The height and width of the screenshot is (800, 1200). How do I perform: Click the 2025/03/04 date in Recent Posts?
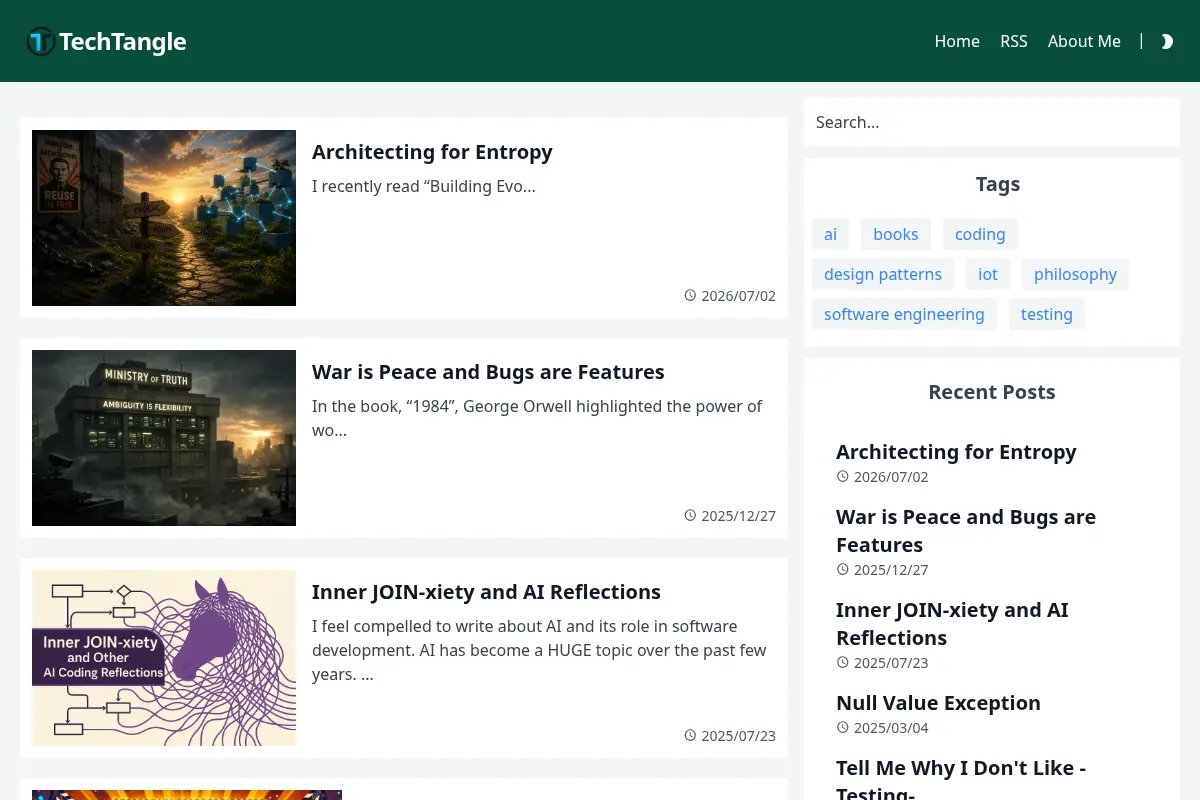pyautogui.click(x=891, y=728)
